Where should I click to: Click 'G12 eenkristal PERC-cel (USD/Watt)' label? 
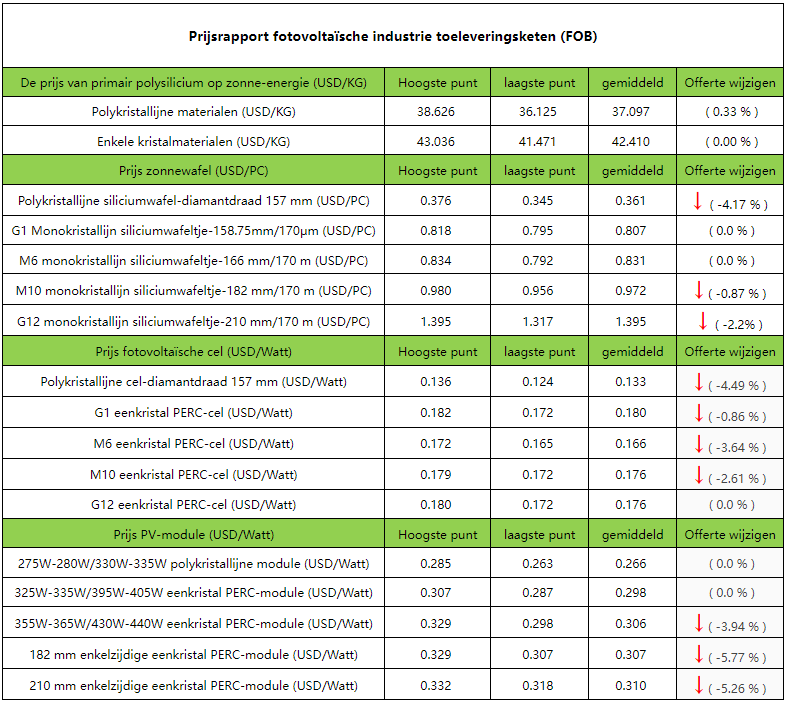[x=194, y=505]
